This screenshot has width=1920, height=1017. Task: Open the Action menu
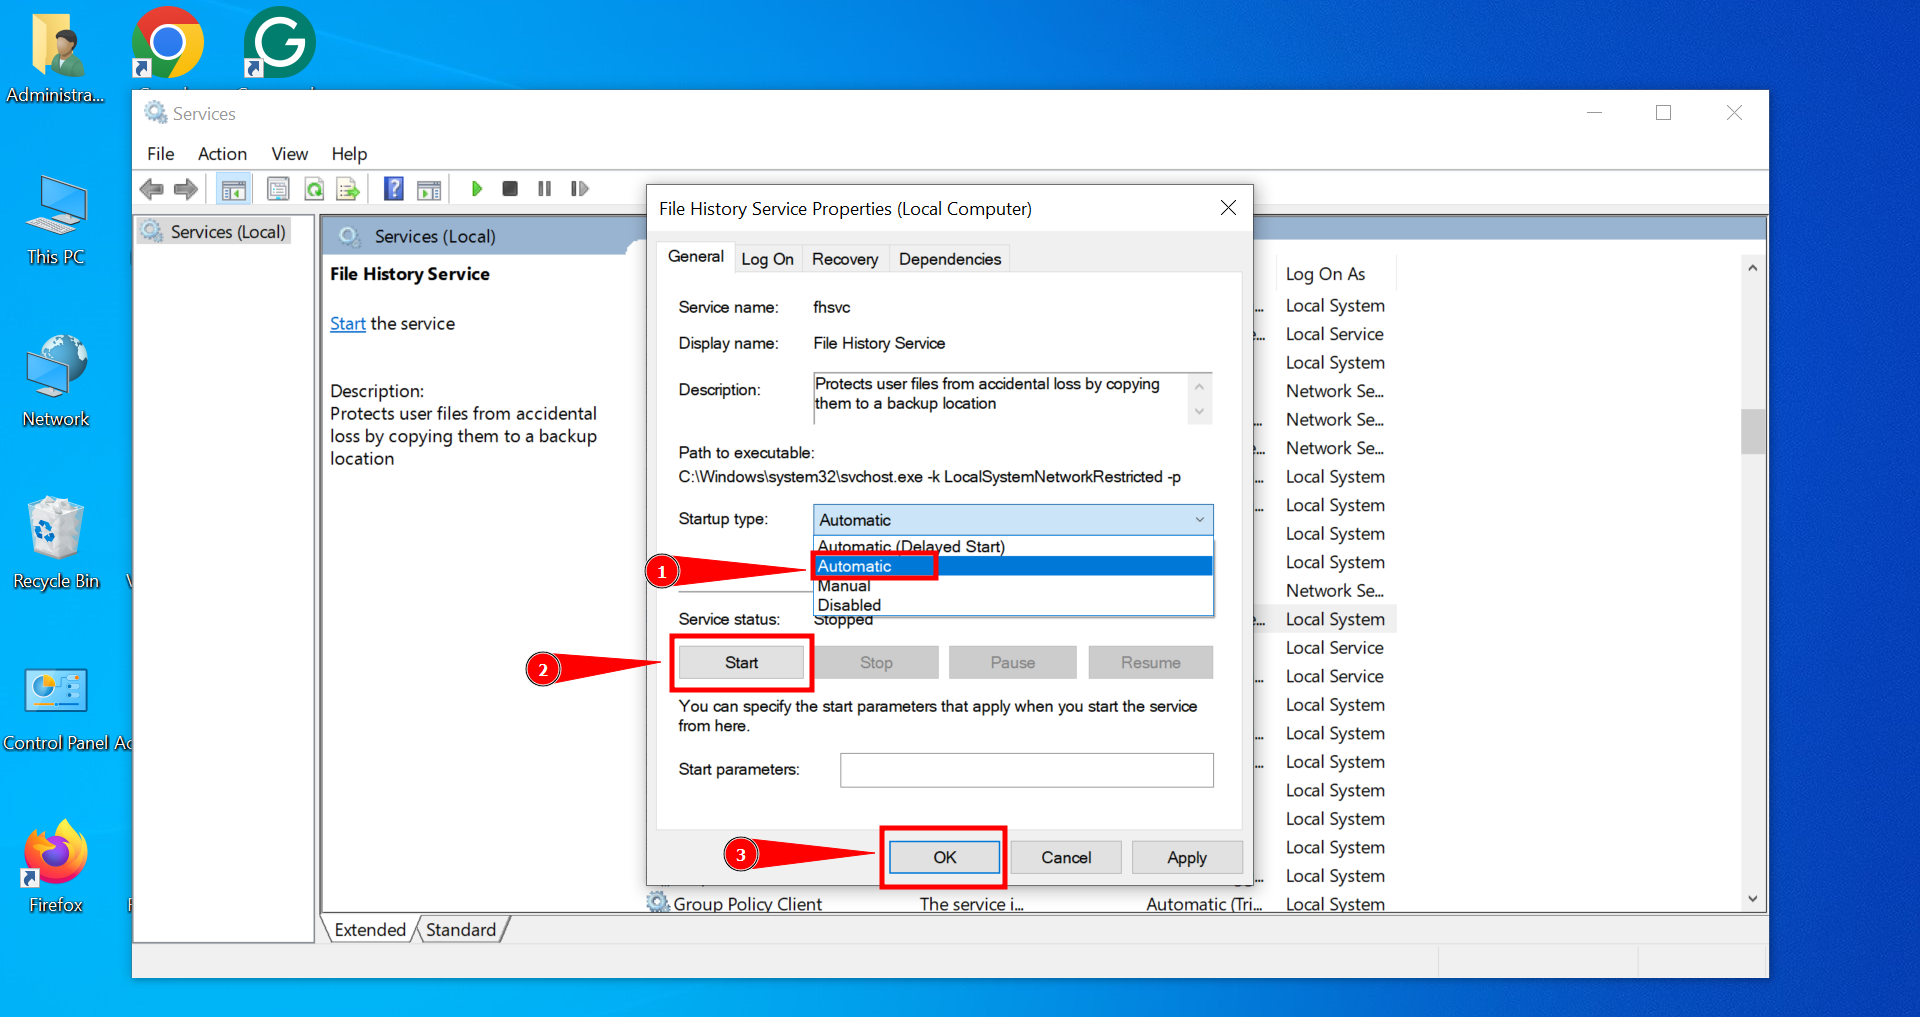click(x=222, y=154)
